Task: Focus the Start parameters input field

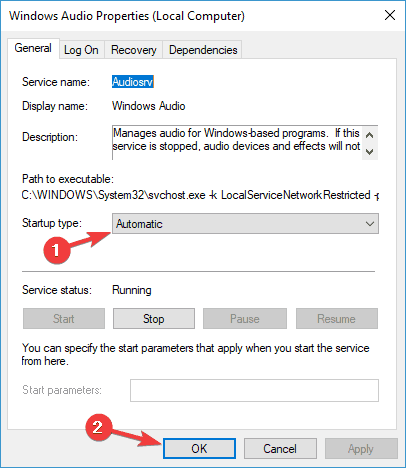Action: pyautogui.click(x=254, y=390)
